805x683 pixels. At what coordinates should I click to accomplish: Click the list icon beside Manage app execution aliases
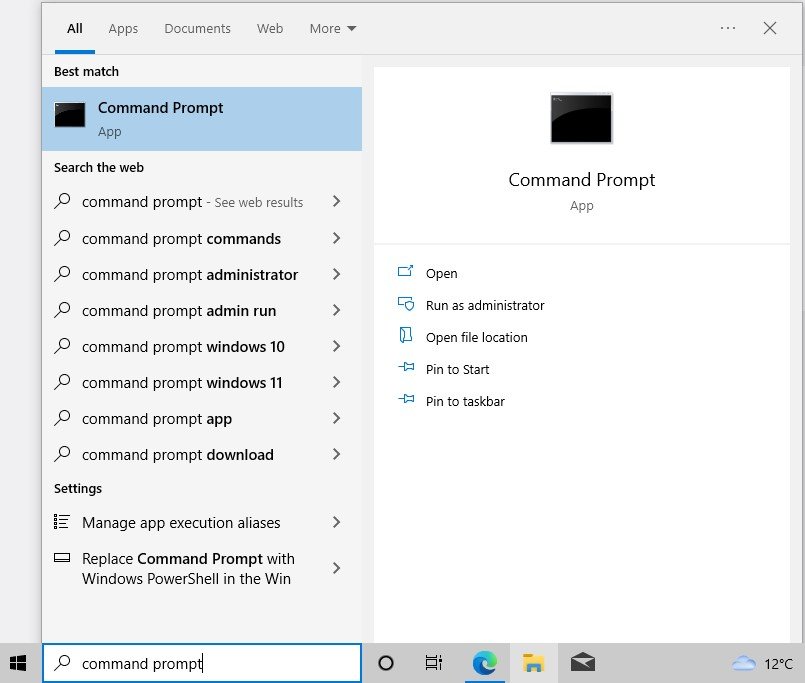(62, 522)
